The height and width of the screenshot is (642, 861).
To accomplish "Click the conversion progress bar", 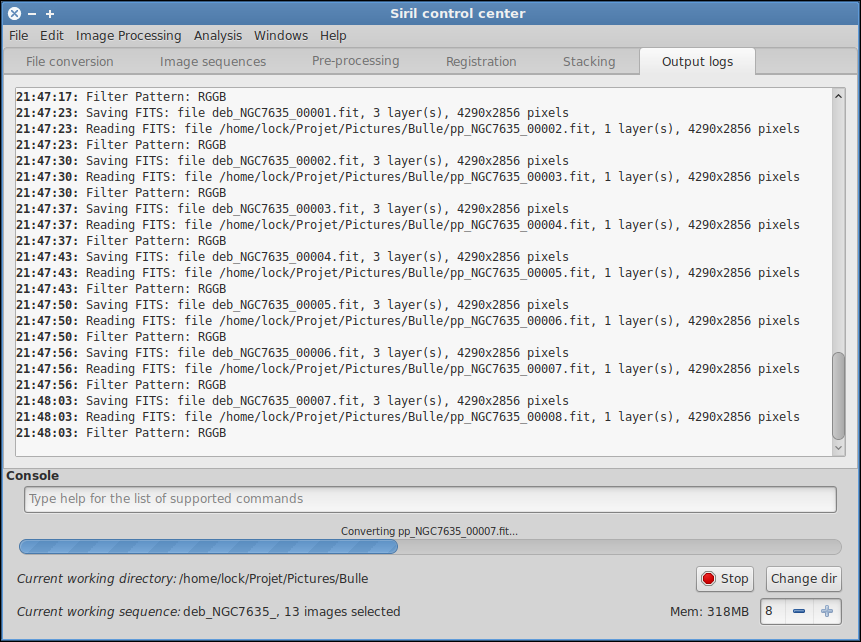I will [430, 547].
